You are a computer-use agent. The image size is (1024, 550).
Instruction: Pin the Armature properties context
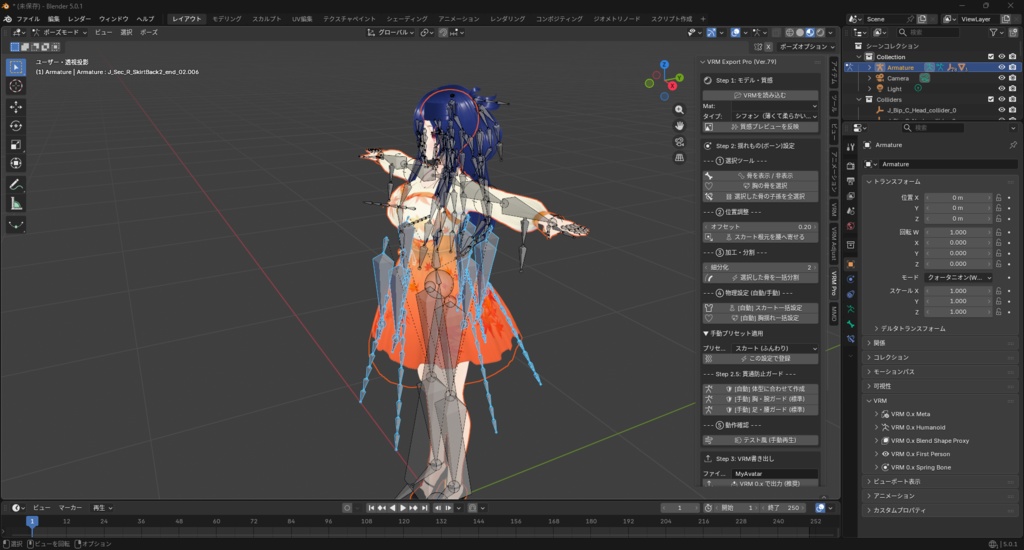pos(1013,145)
